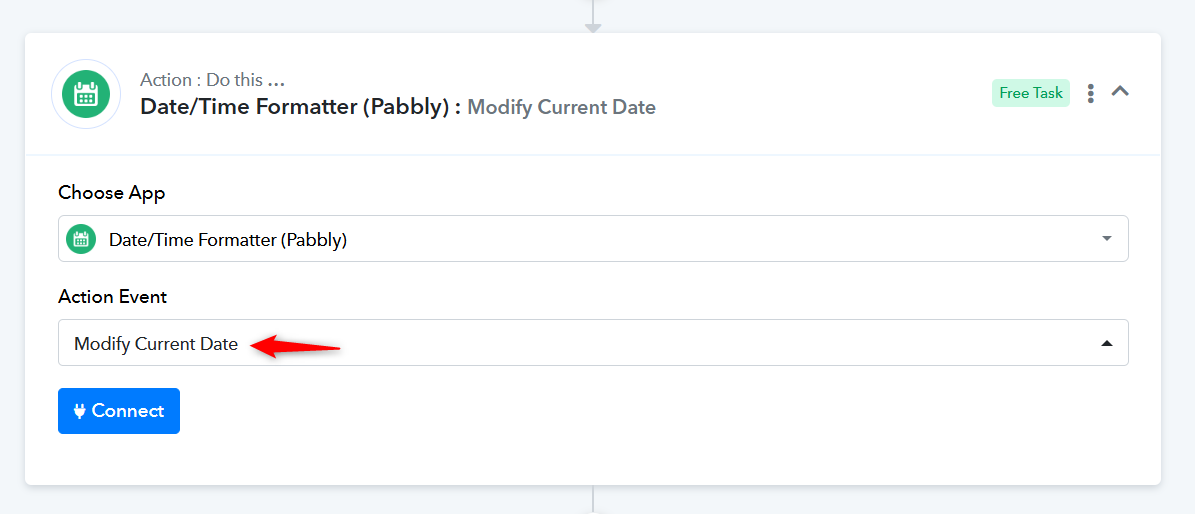This screenshot has width=1195, height=514.
Task: Click the connector line below the action card
Action: pos(593,500)
